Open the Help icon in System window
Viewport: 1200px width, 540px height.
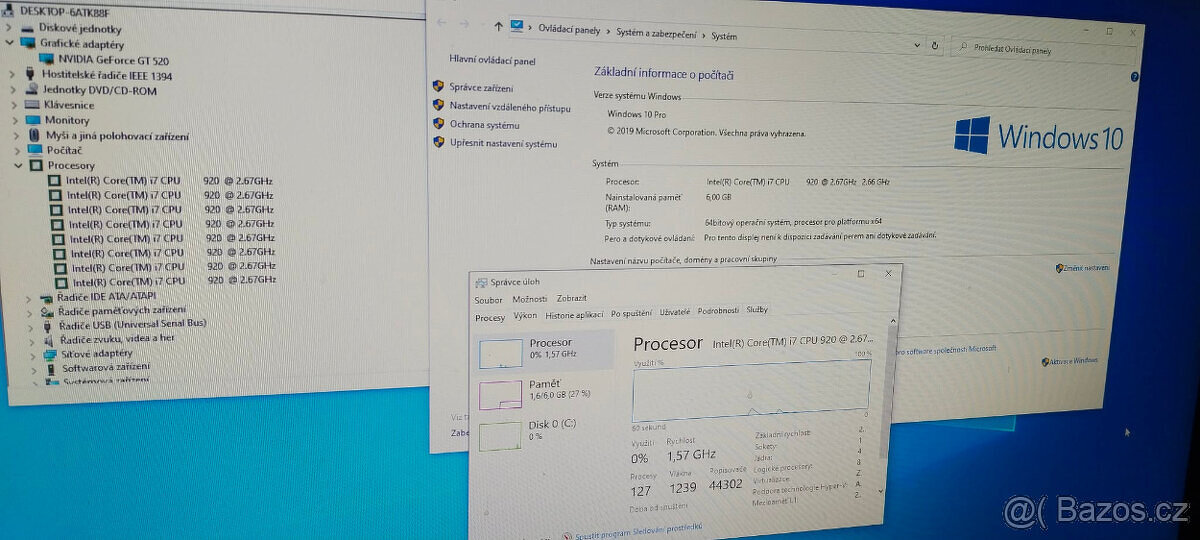click(1135, 76)
